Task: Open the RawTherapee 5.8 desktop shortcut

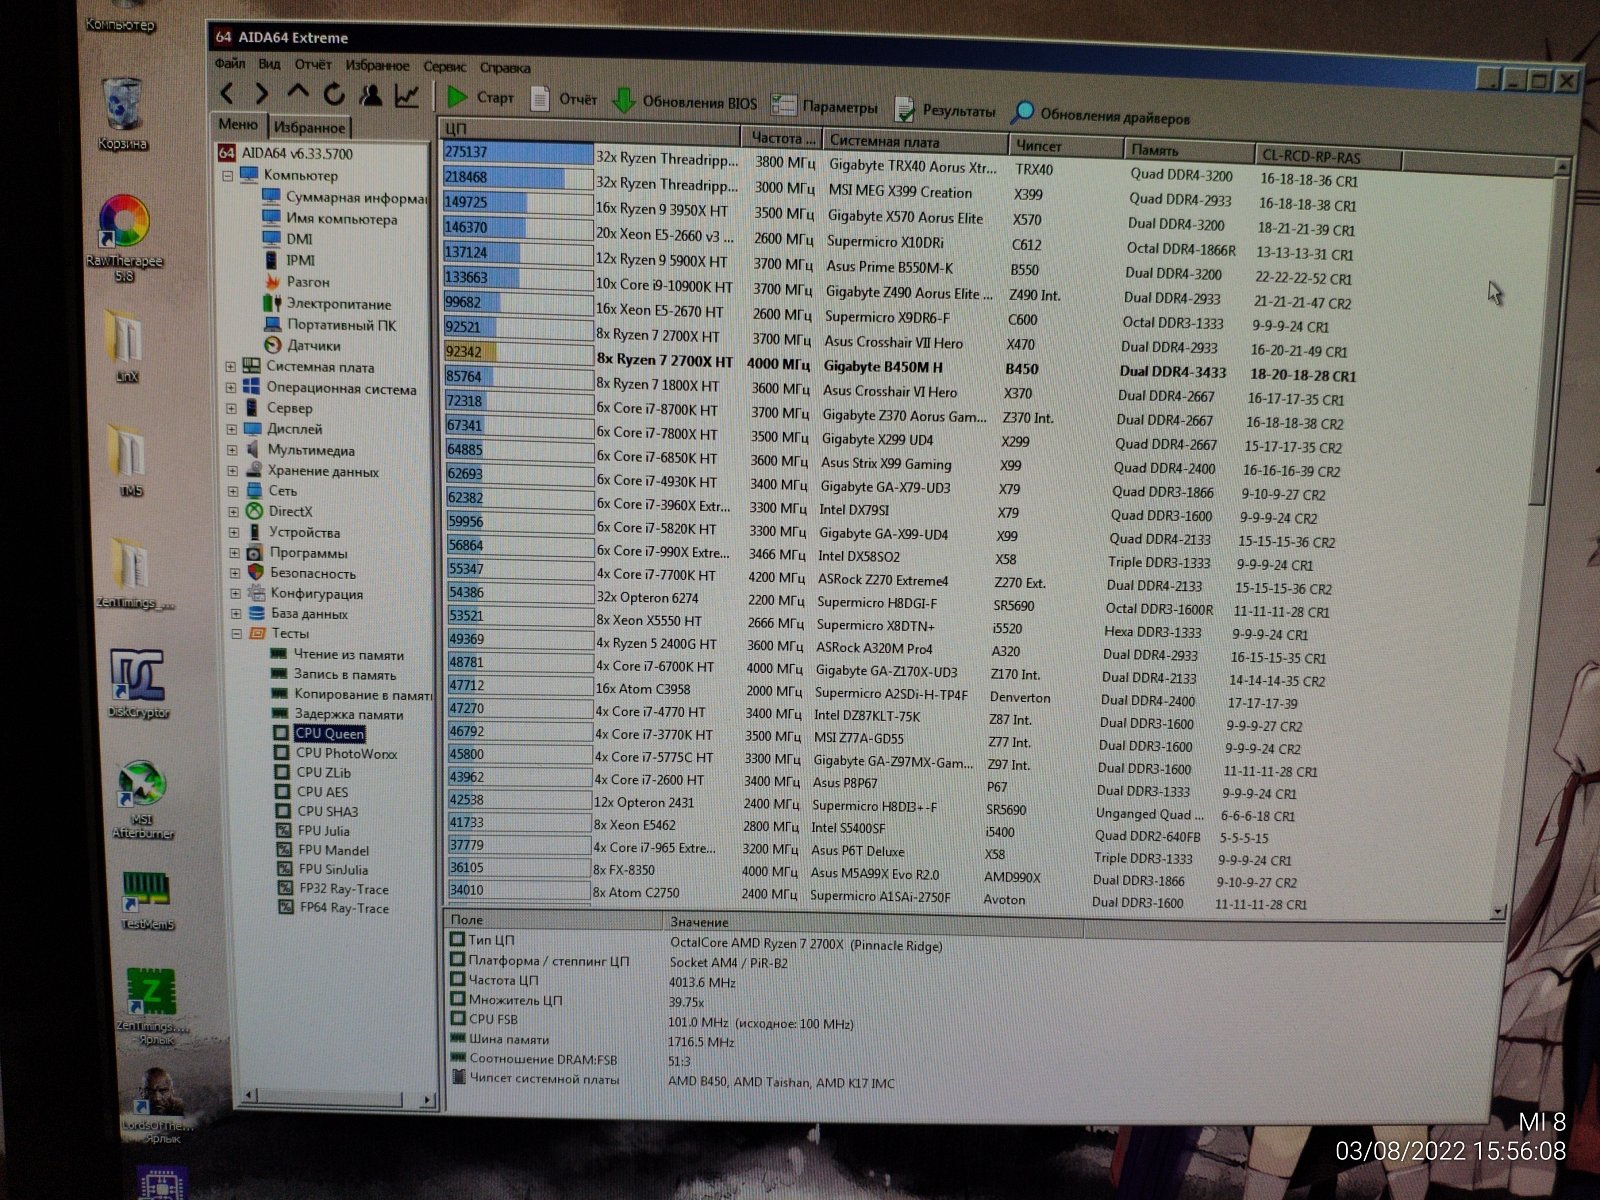Action: click(124, 237)
